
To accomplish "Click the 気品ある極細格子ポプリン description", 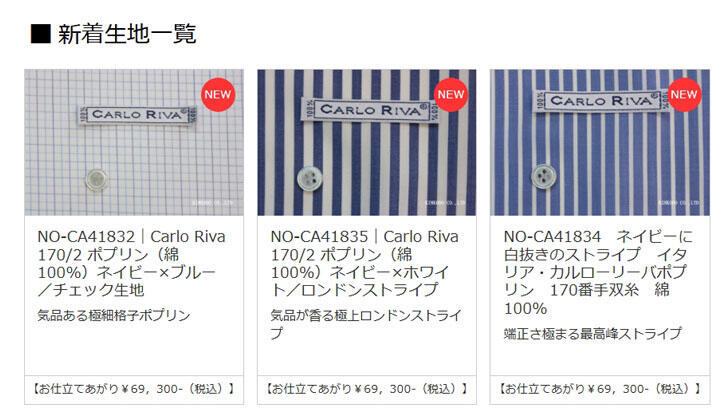I will click(x=114, y=316).
